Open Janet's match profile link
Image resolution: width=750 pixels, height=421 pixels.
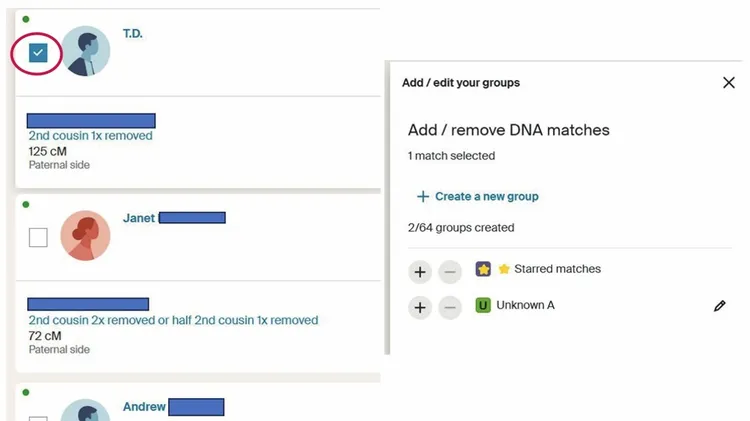139,218
